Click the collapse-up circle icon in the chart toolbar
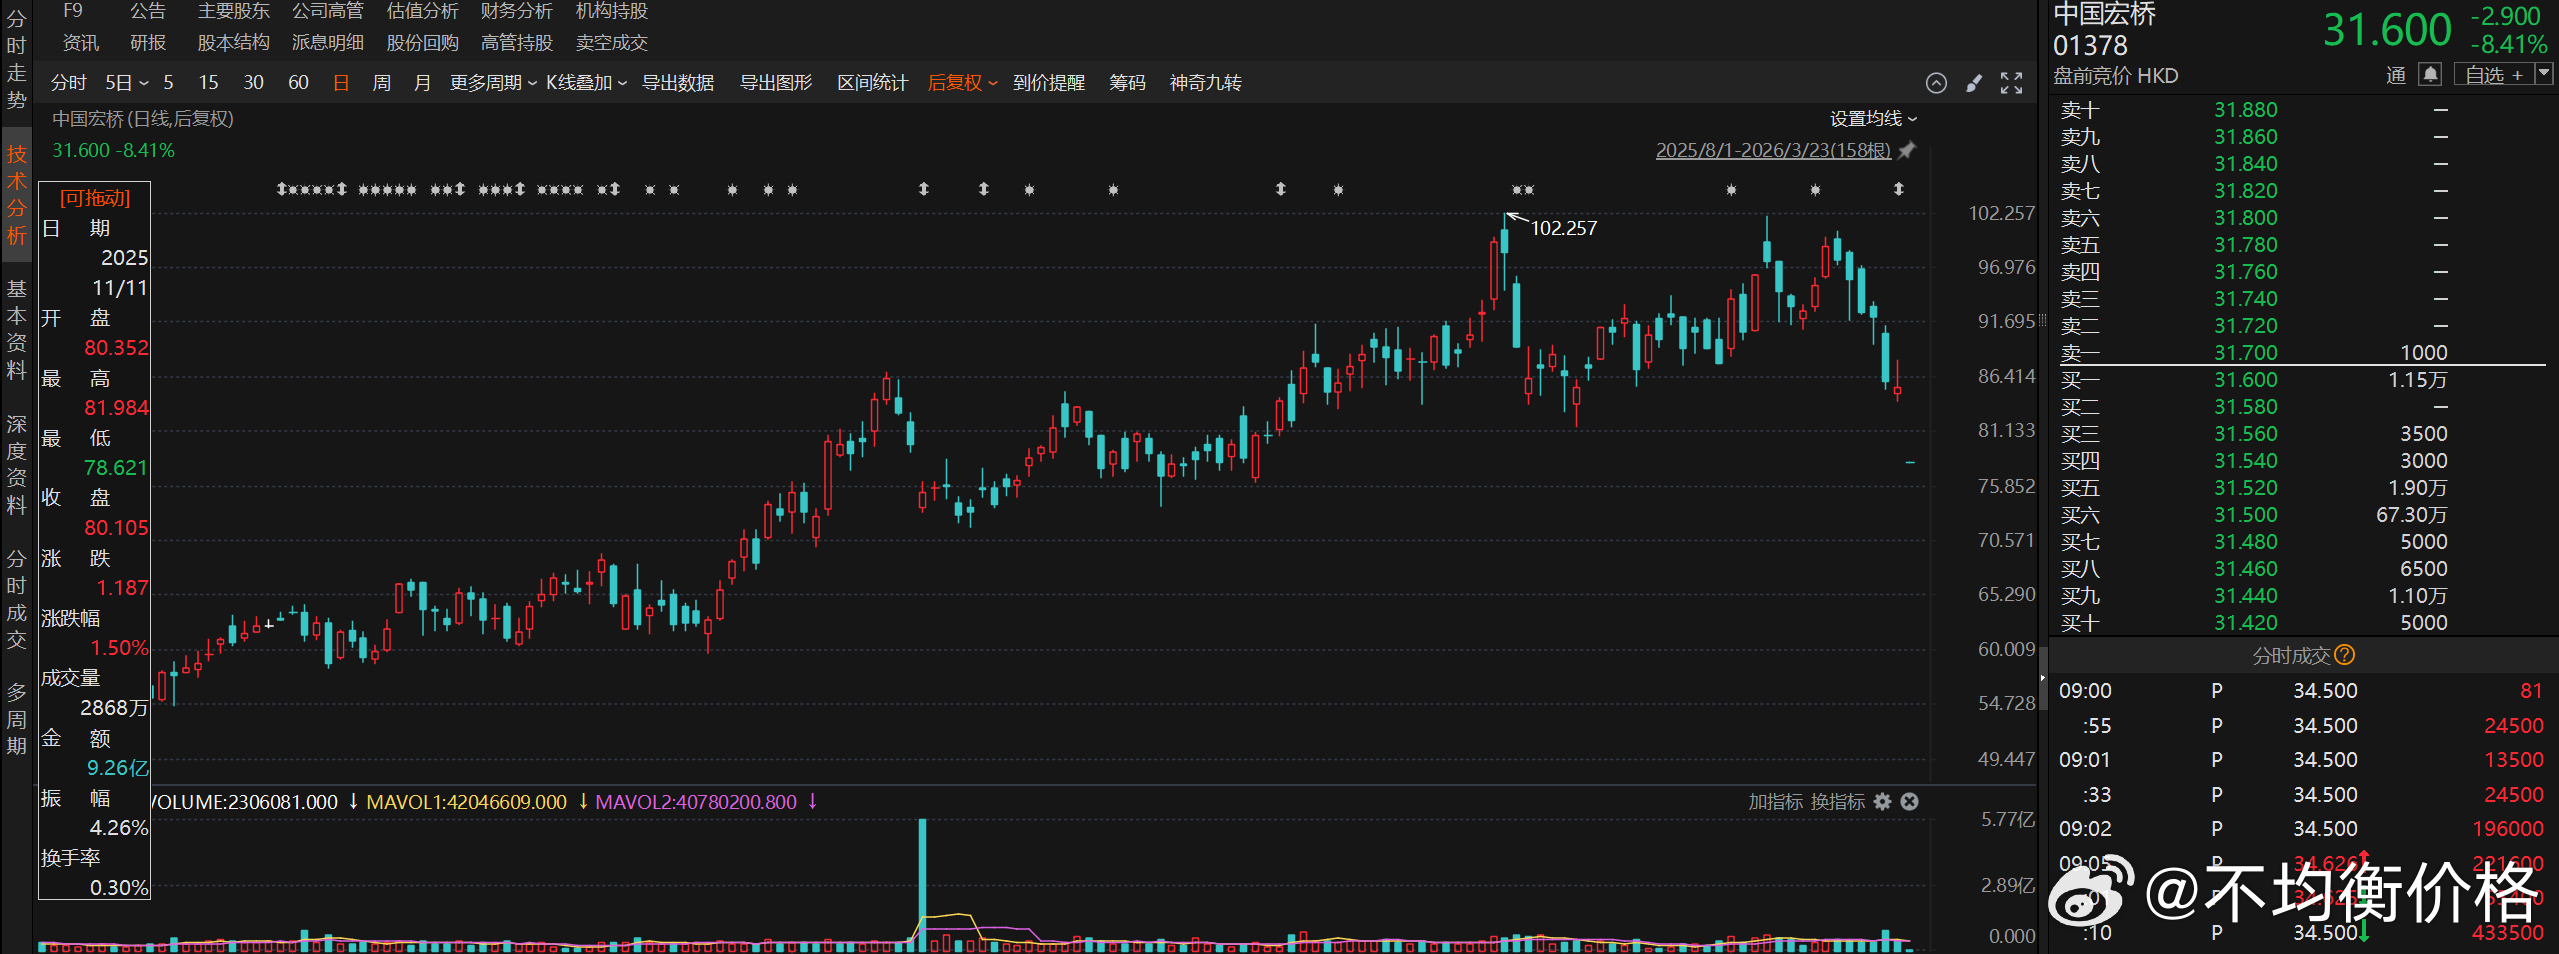The width and height of the screenshot is (2559, 954). coord(1936,83)
